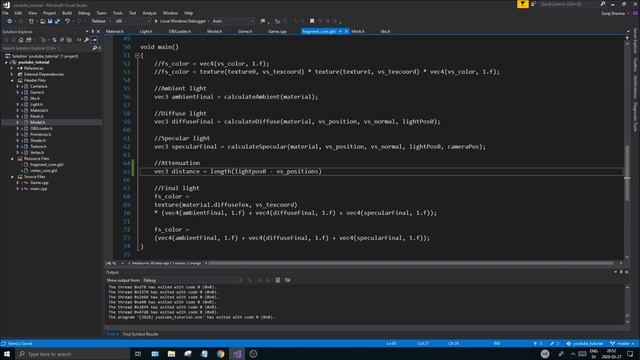Click the Preview Selected Items icon
This screenshot has width=640, height=360.
(94, 40)
